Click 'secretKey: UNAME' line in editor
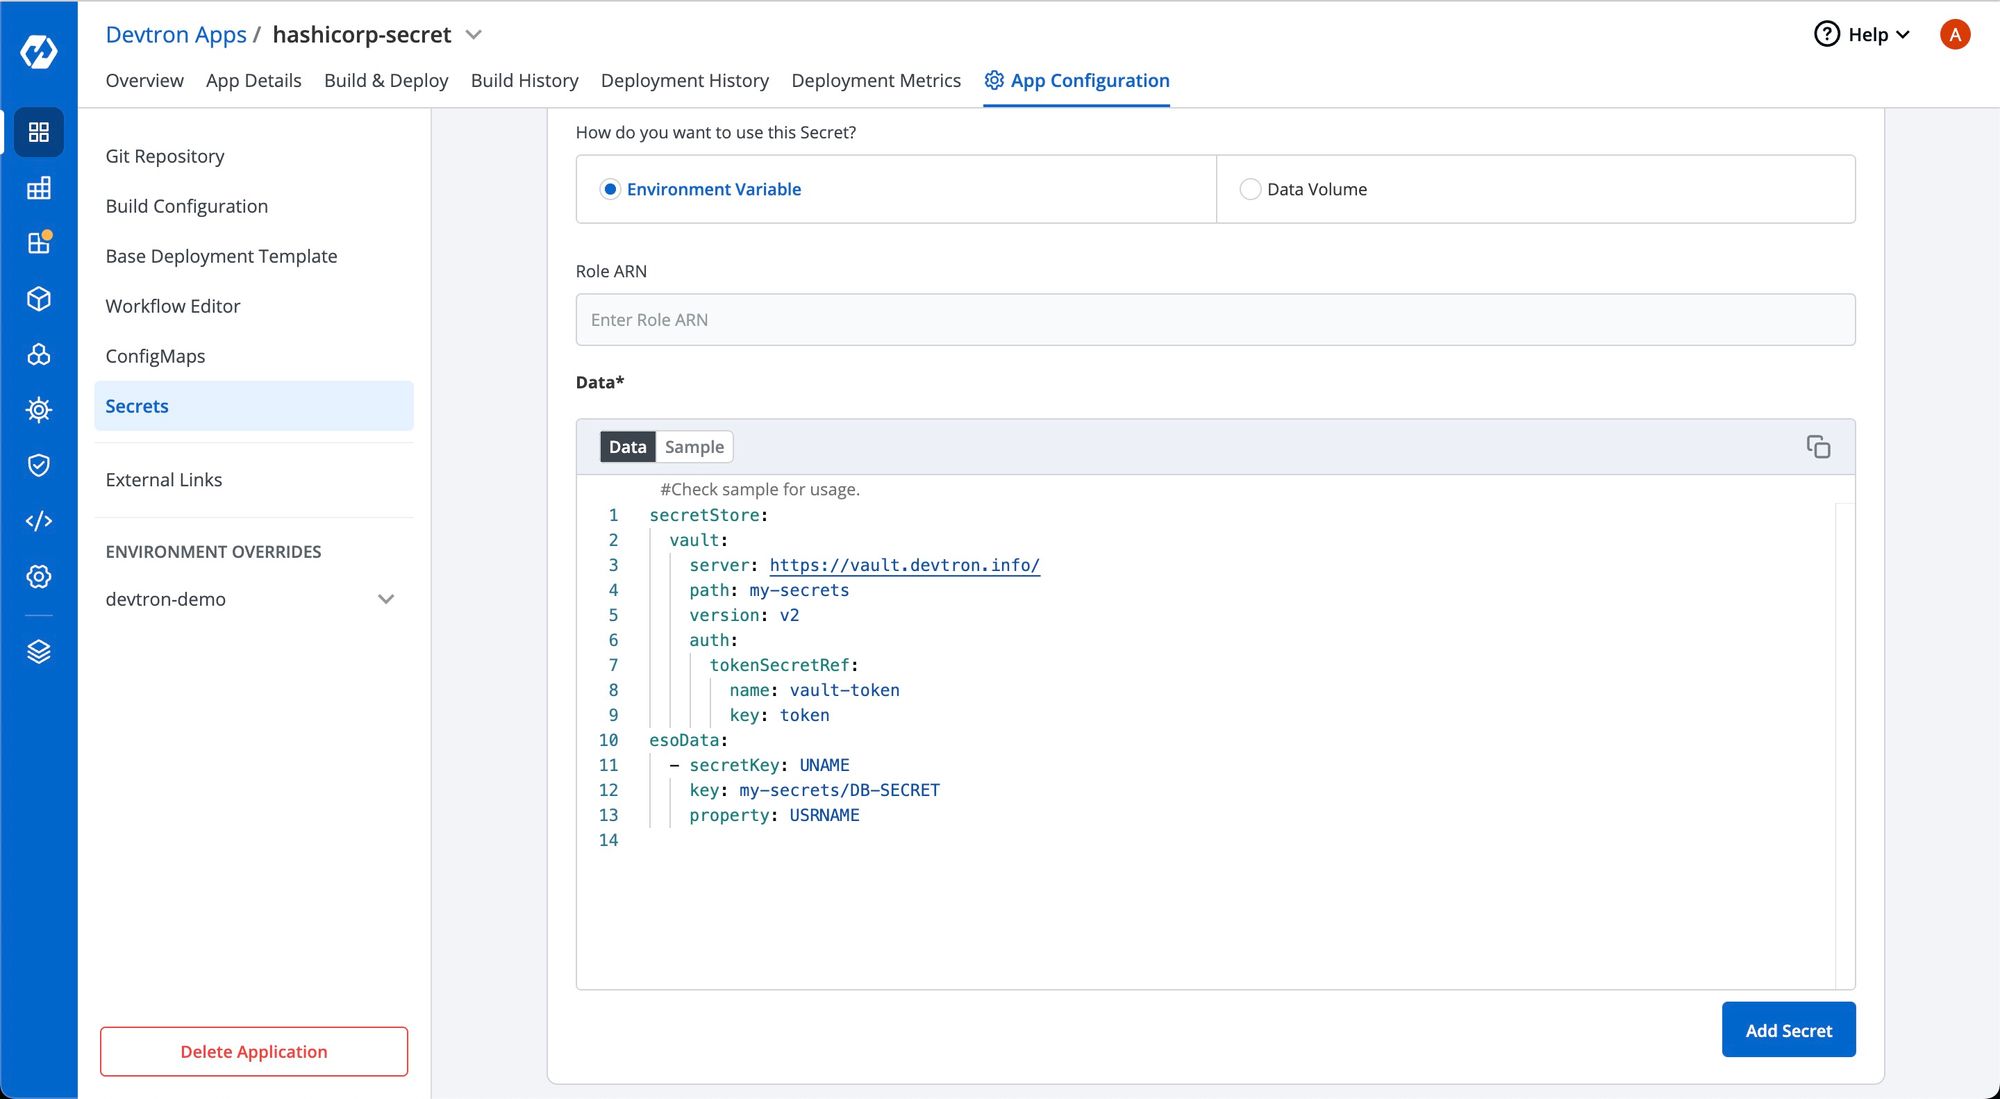2000x1099 pixels. pos(769,765)
